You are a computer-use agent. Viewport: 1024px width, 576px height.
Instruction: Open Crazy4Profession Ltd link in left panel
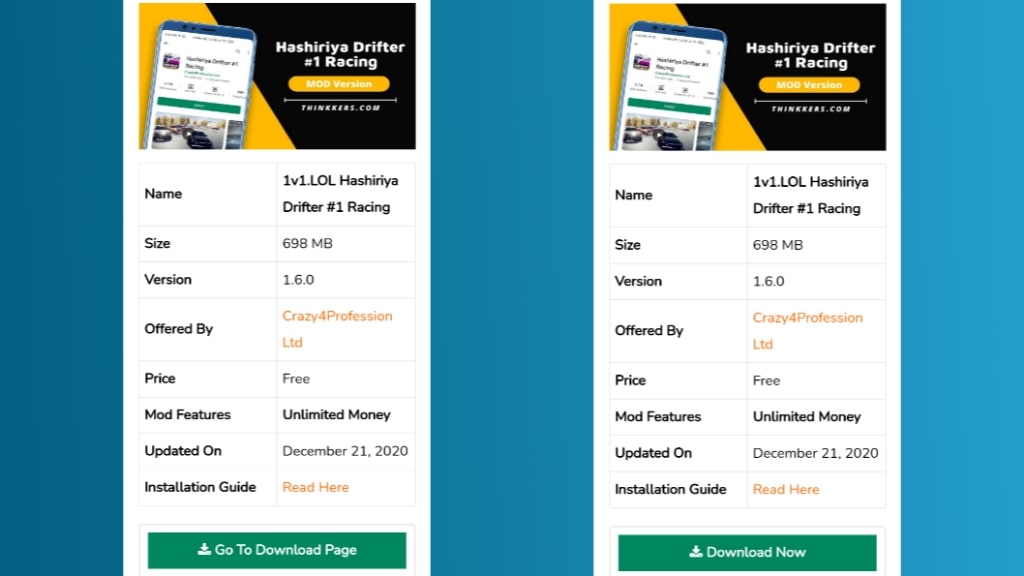click(x=337, y=329)
